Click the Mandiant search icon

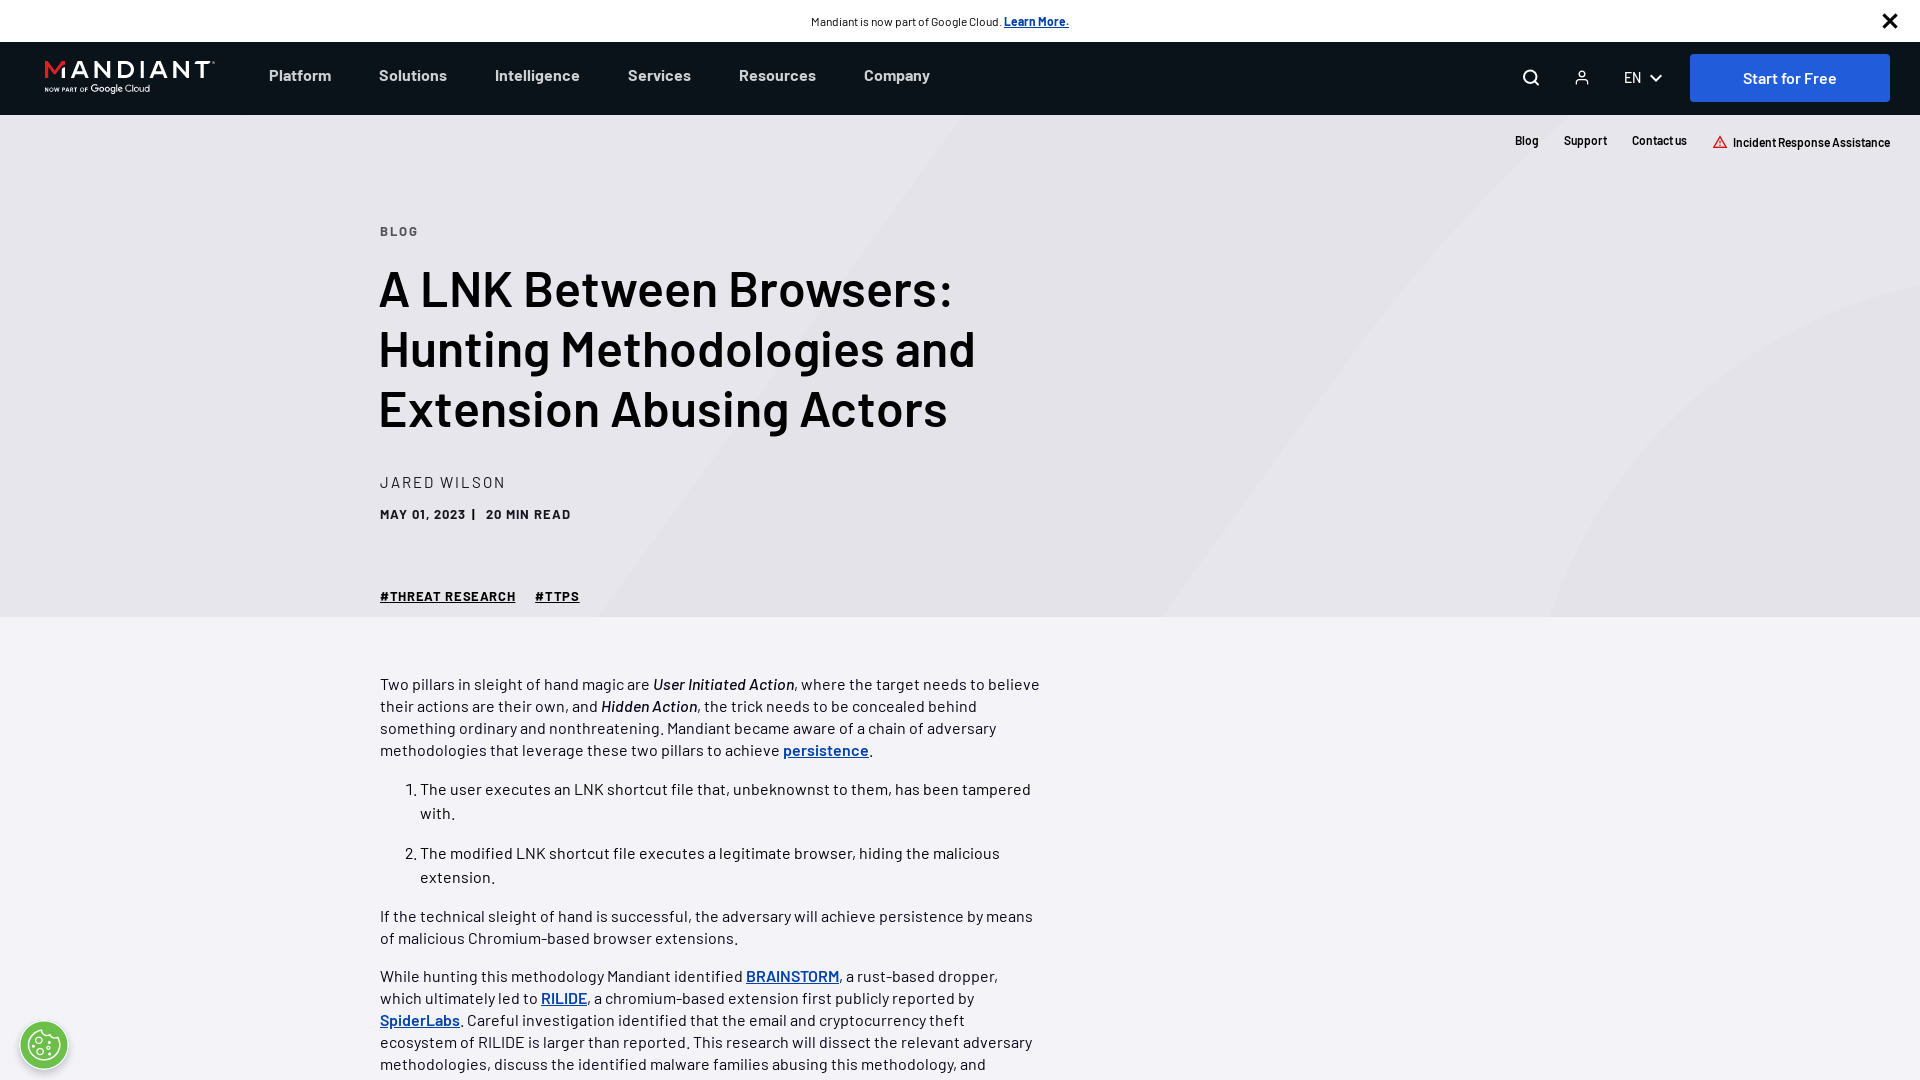point(1531,76)
